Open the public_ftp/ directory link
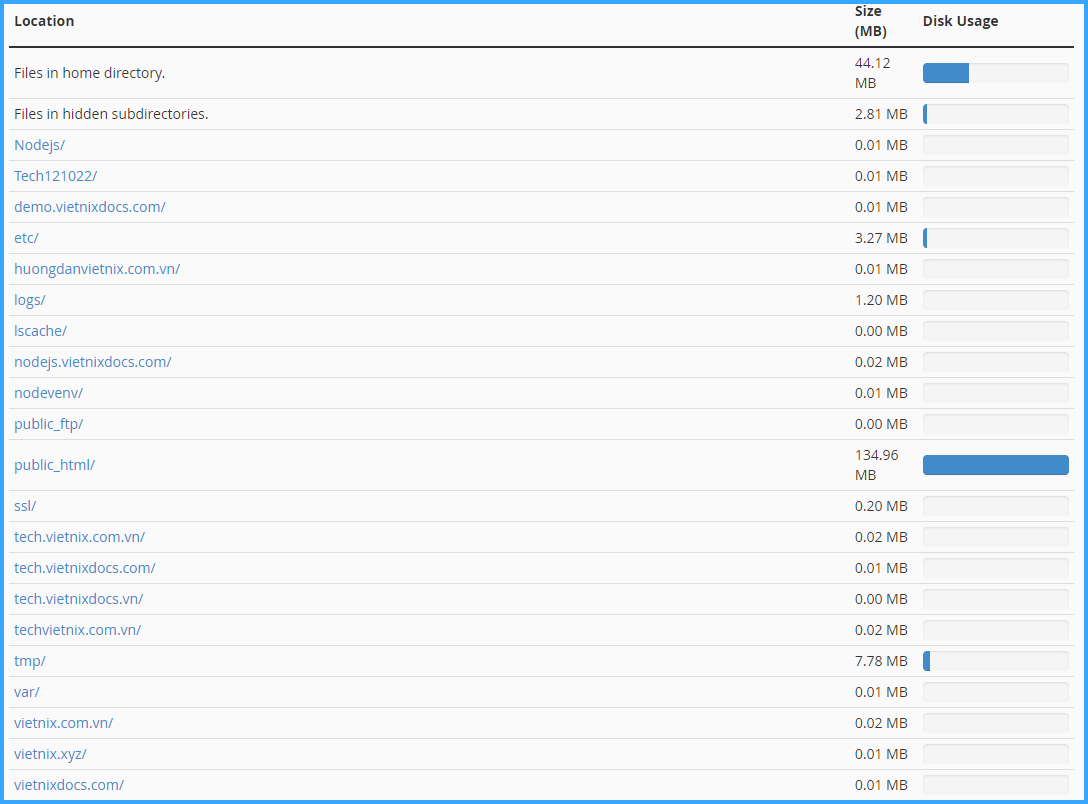 point(49,424)
